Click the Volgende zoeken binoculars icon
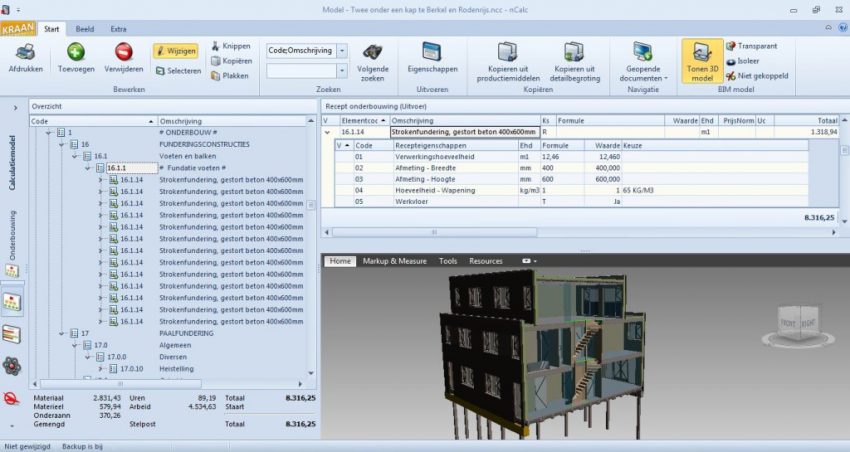This screenshot has width=850, height=452. 372,53
